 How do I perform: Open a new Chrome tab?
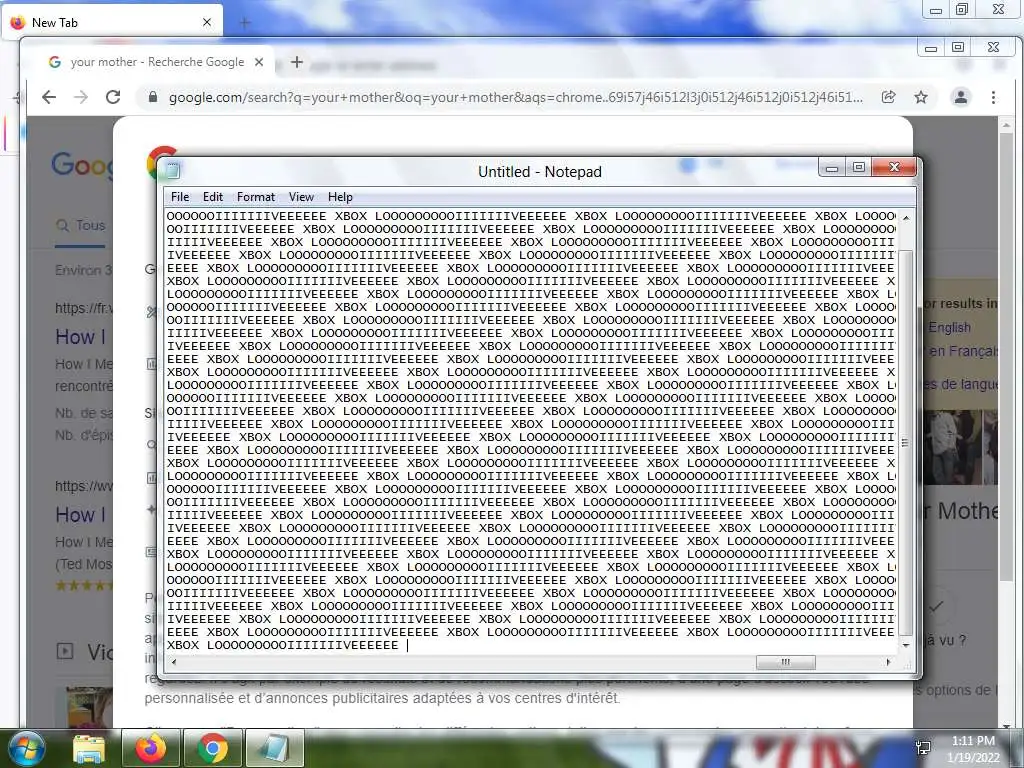(x=296, y=62)
